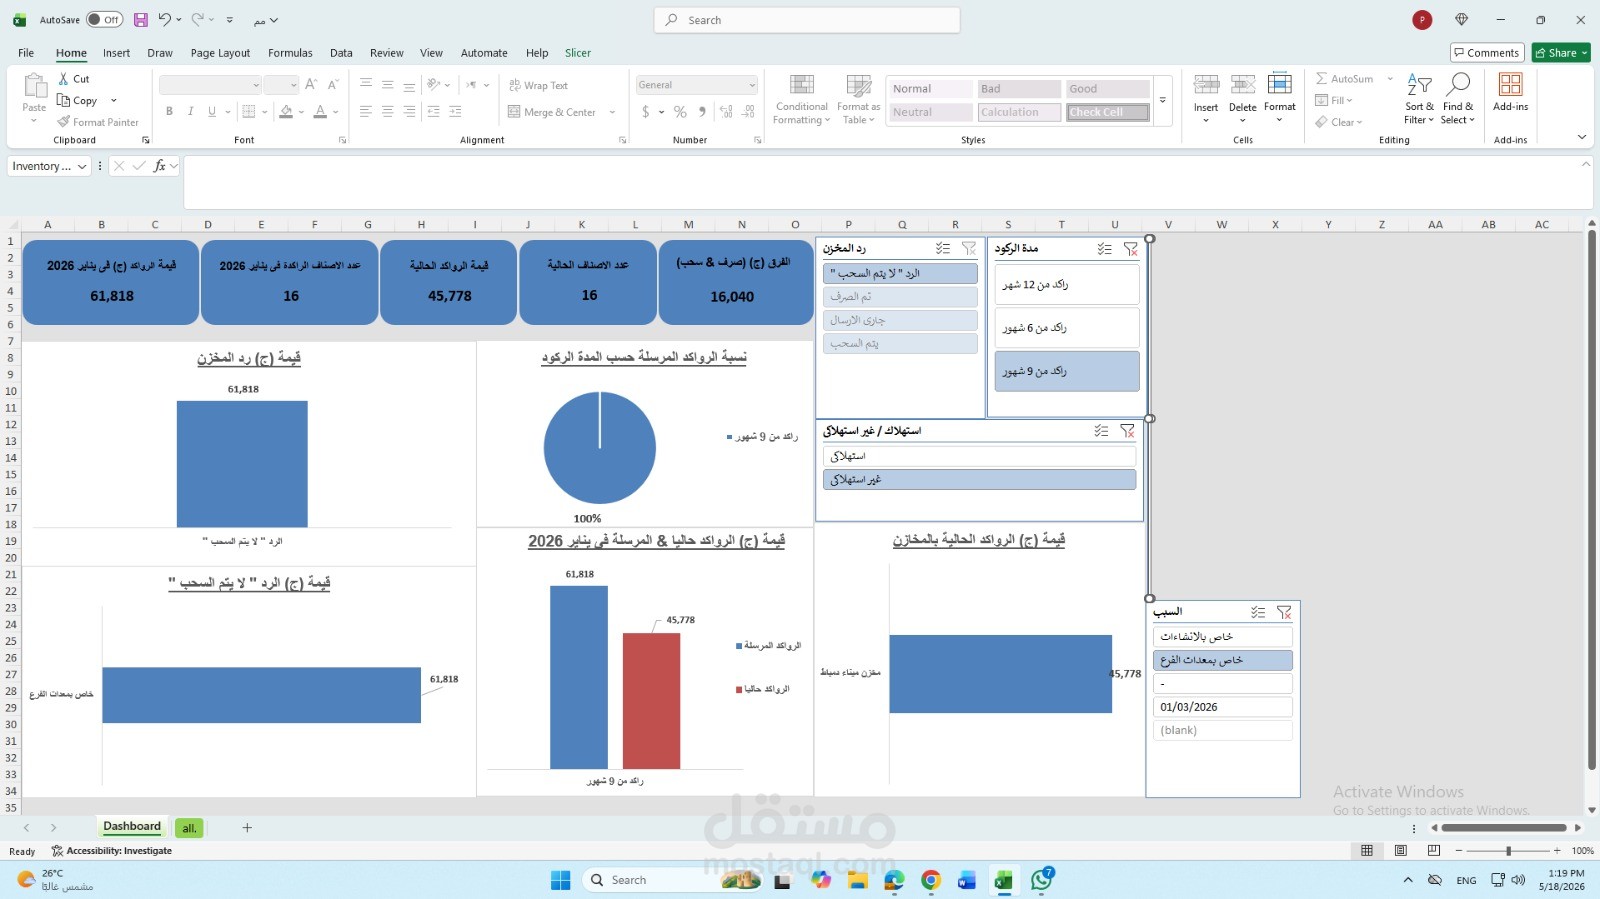This screenshot has width=1600, height=899.
Task: Click Increase Font Size icon
Action: 311,85
